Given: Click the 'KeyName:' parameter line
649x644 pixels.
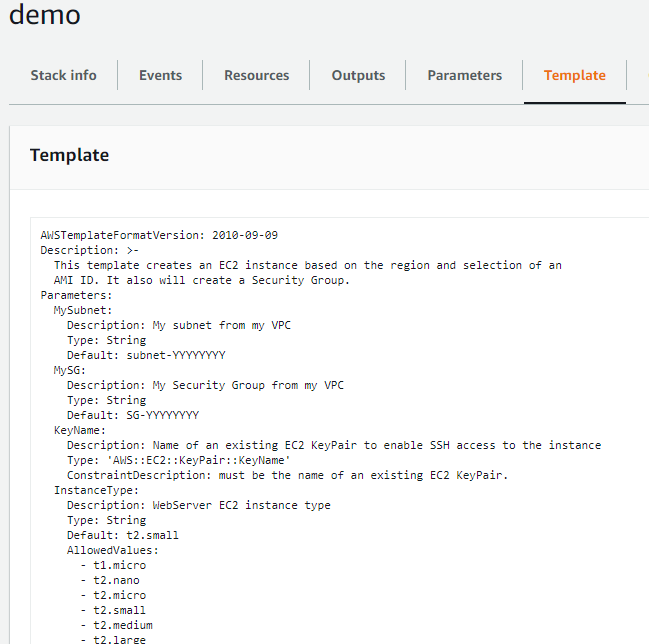Looking at the screenshot, I should tap(79, 430).
